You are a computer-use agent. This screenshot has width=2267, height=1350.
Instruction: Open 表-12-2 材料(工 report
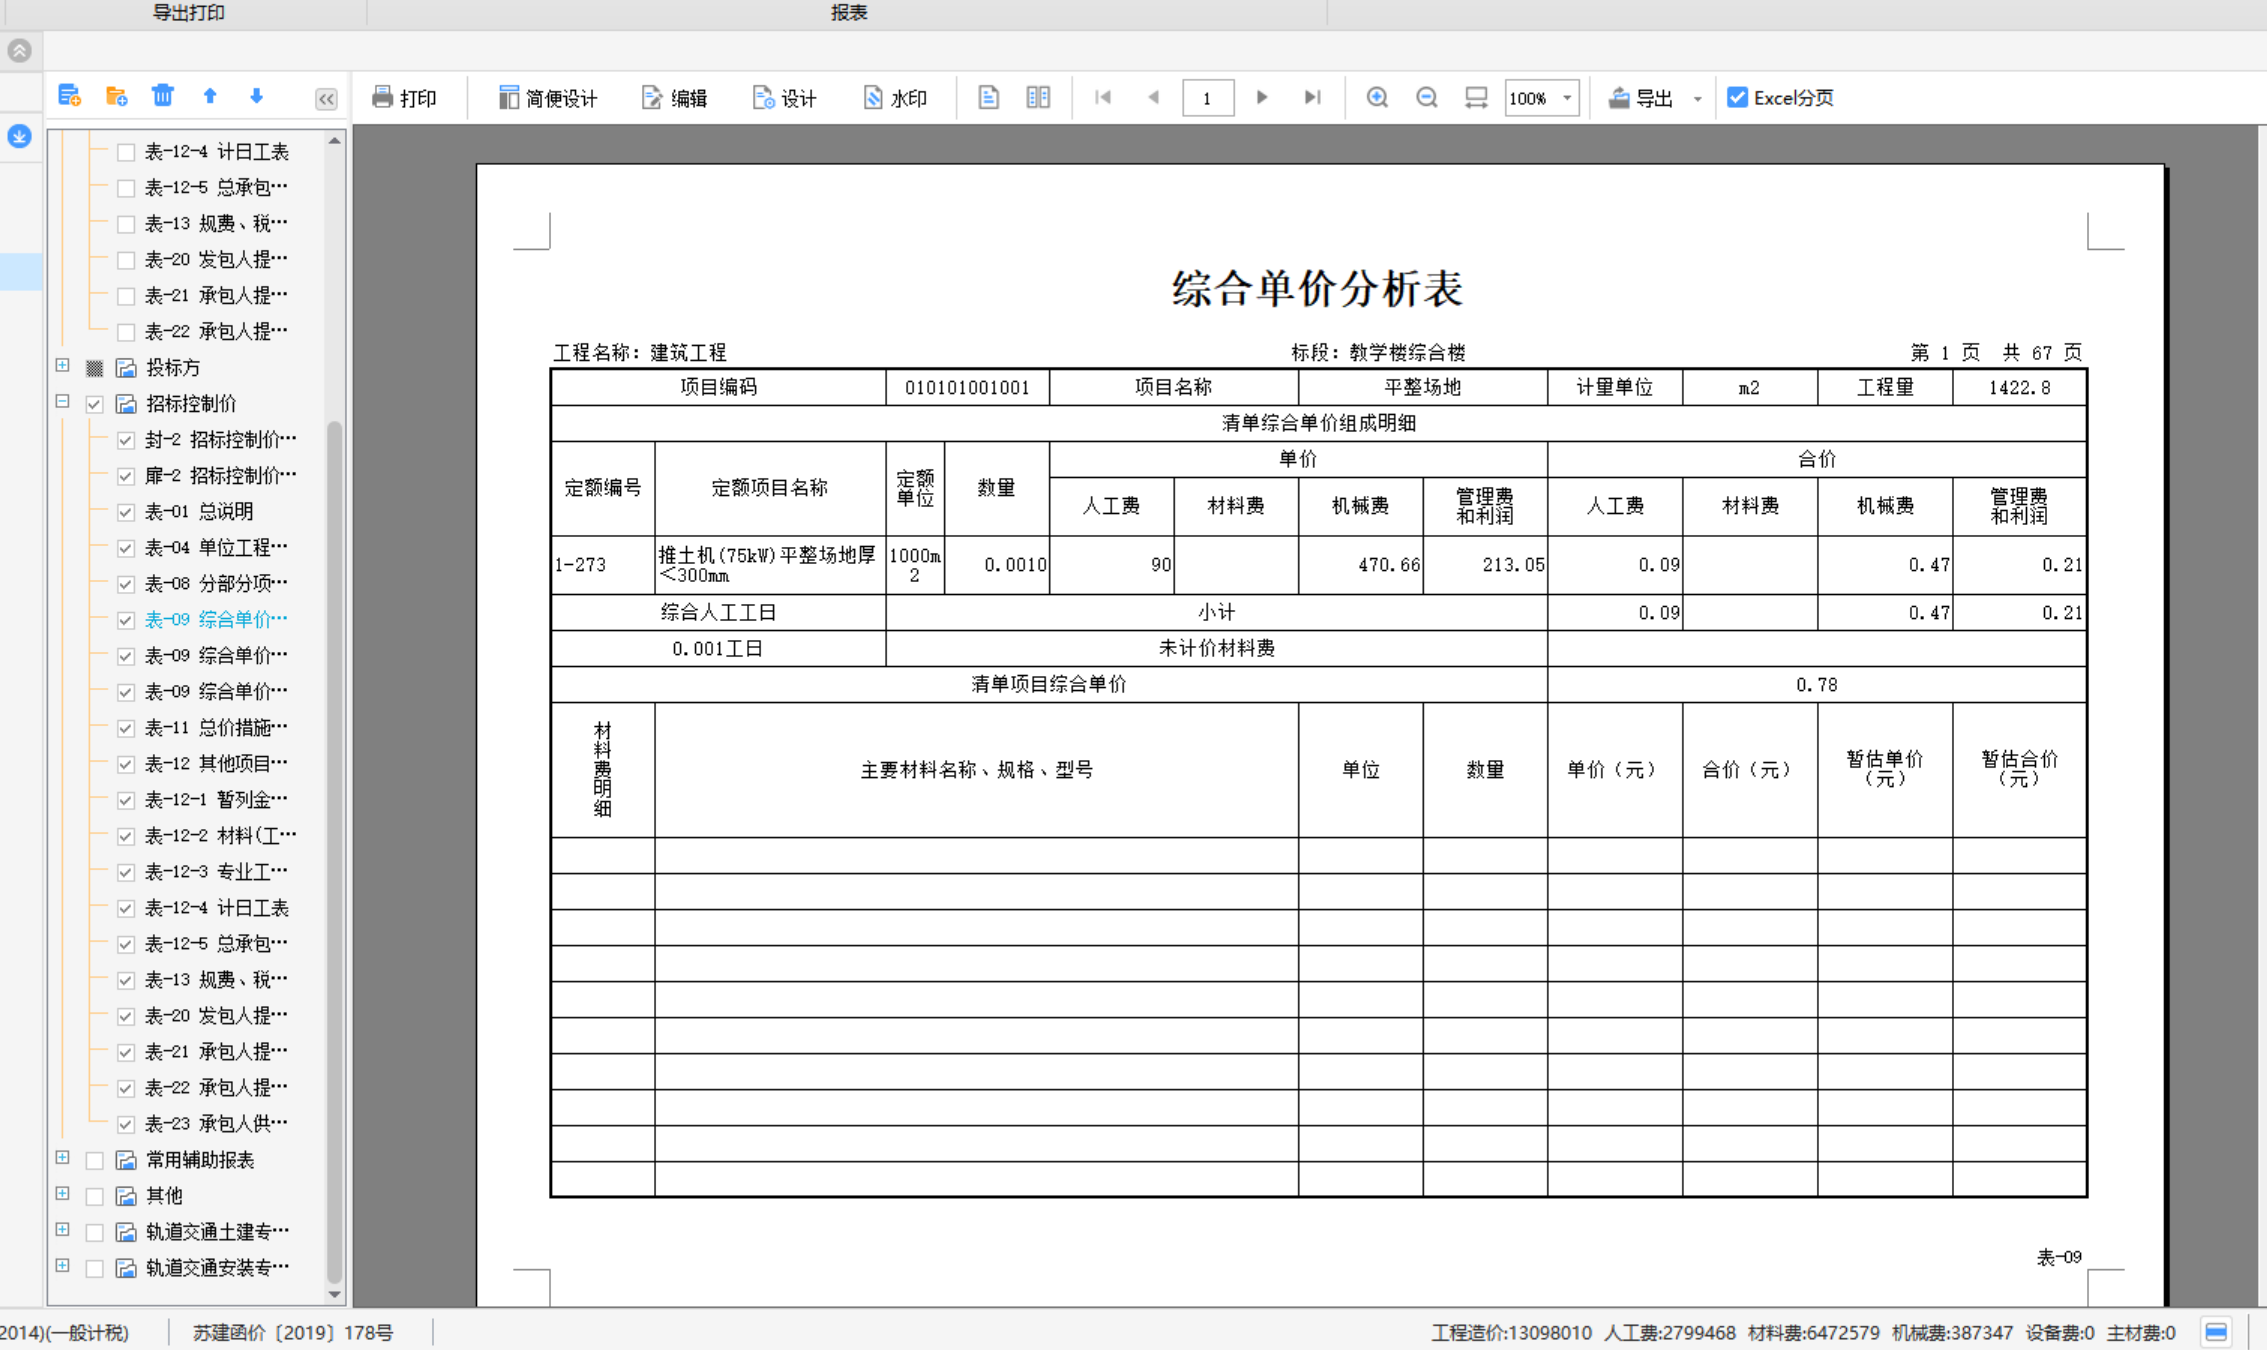[x=220, y=835]
